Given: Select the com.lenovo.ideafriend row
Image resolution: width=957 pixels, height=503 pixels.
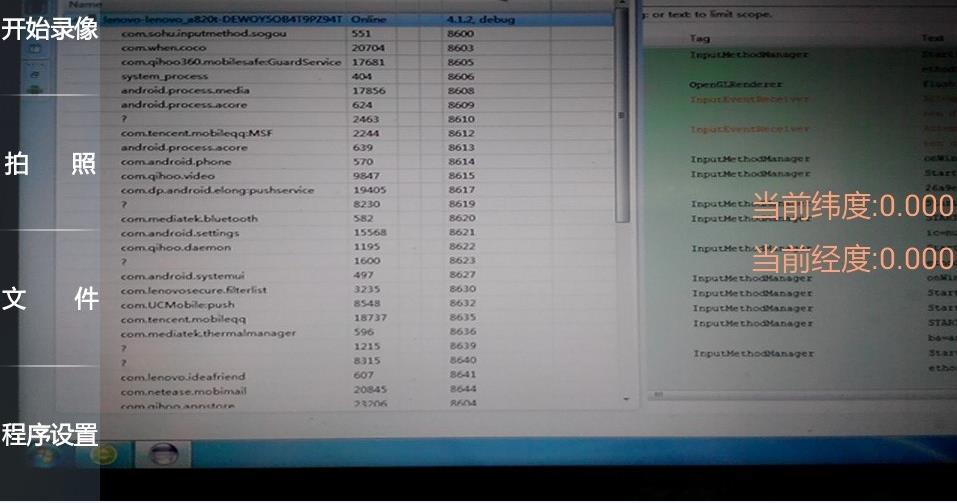Looking at the screenshot, I should [357, 376].
